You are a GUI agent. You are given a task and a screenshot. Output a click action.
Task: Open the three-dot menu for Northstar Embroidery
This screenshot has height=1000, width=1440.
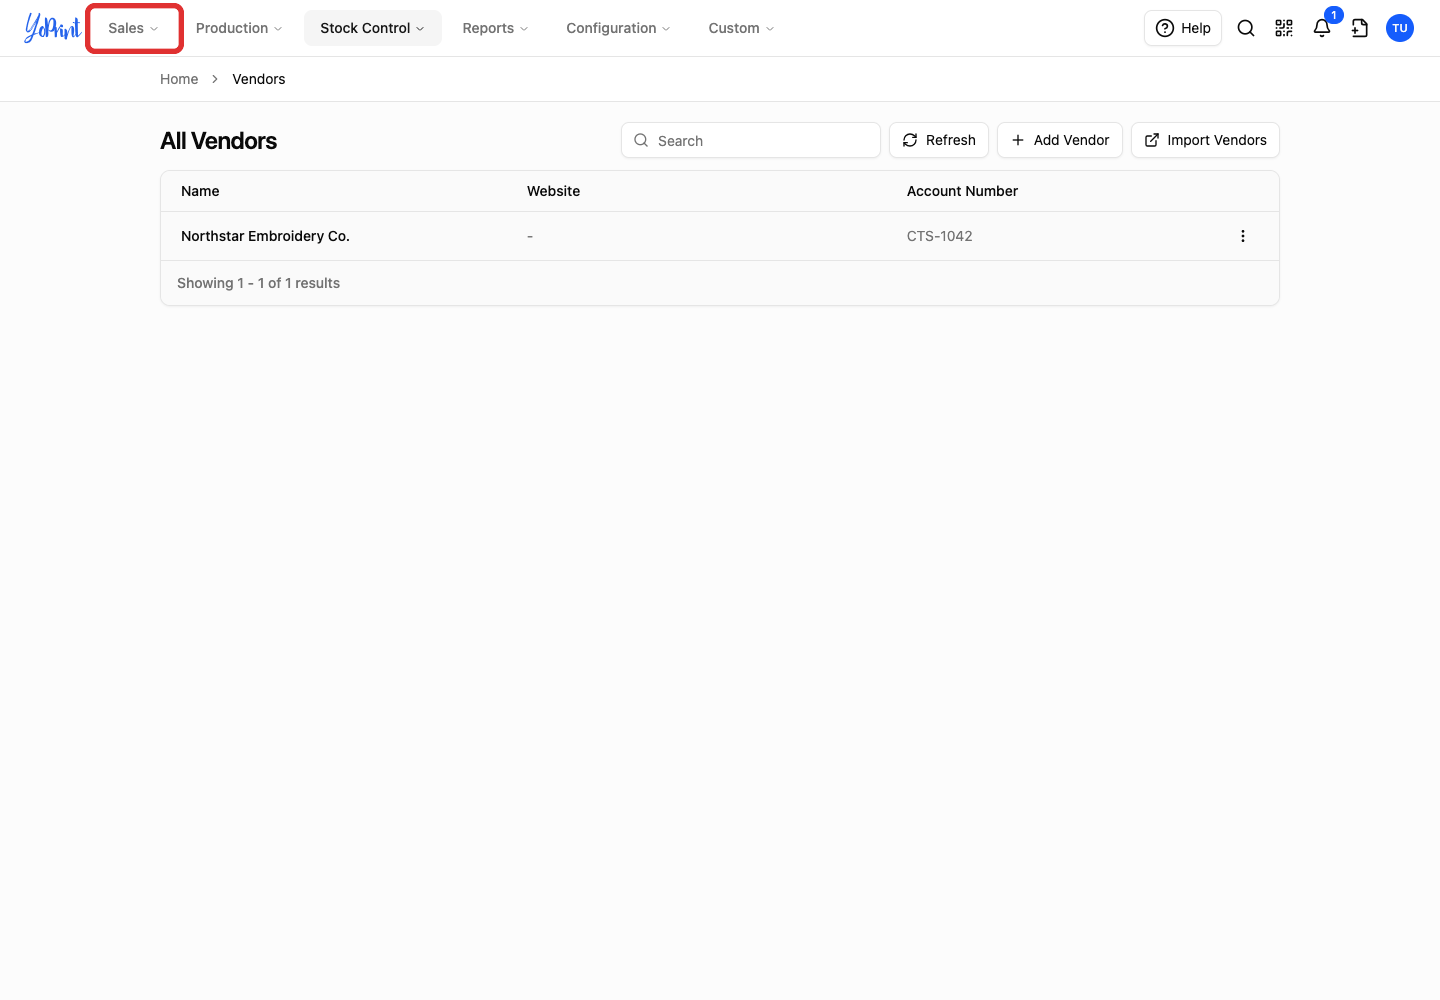(x=1243, y=236)
